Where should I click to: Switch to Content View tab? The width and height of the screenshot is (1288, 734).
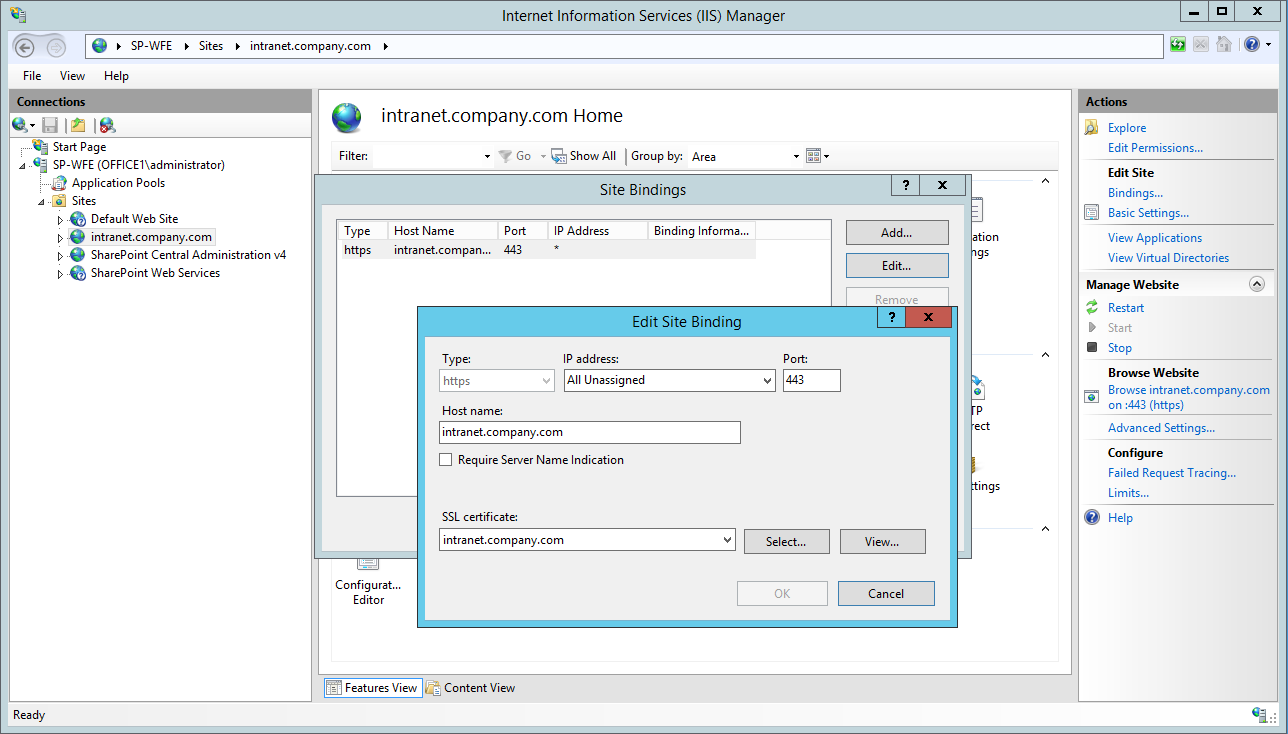pos(470,688)
